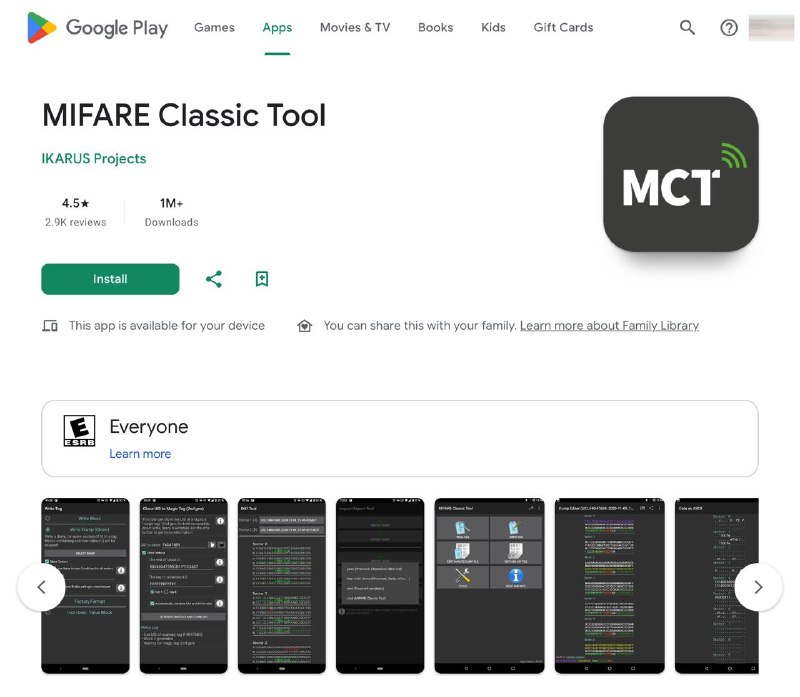Click the MIFARE Classic Tool title
This screenshot has height=697, width=800.
click(184, 115)
